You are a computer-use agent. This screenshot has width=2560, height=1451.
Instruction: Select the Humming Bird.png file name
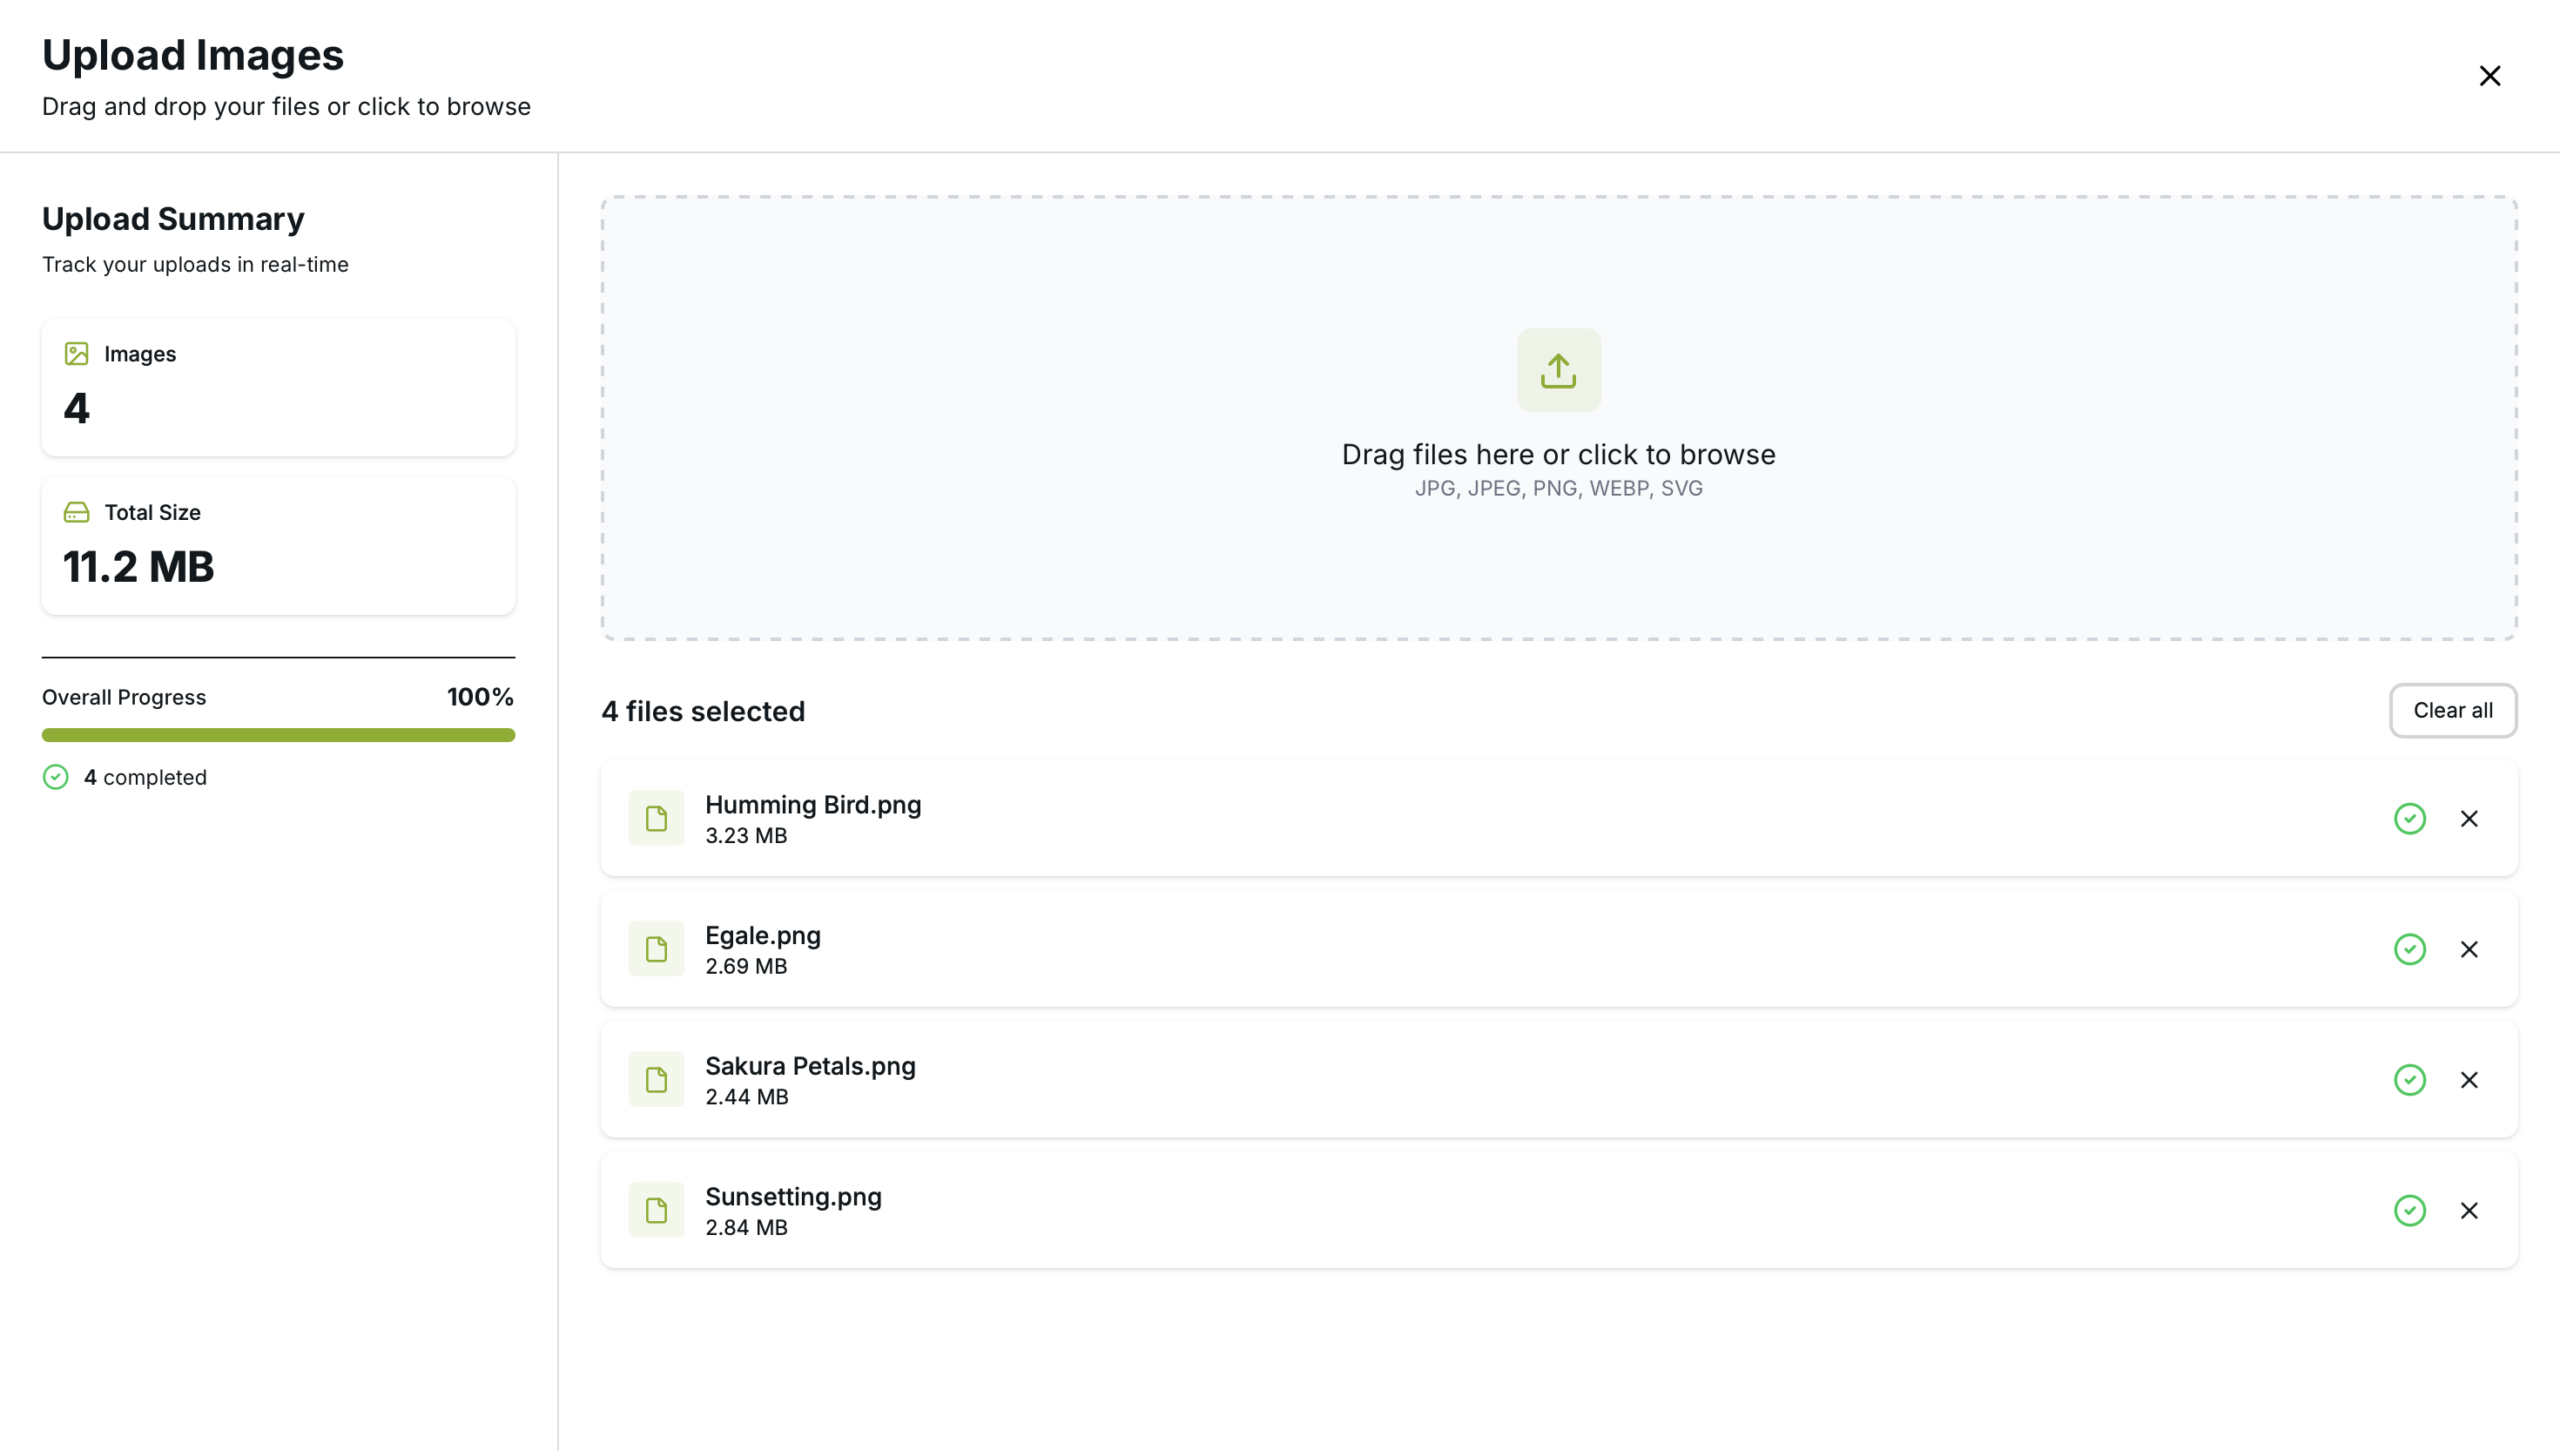(813, 805)
